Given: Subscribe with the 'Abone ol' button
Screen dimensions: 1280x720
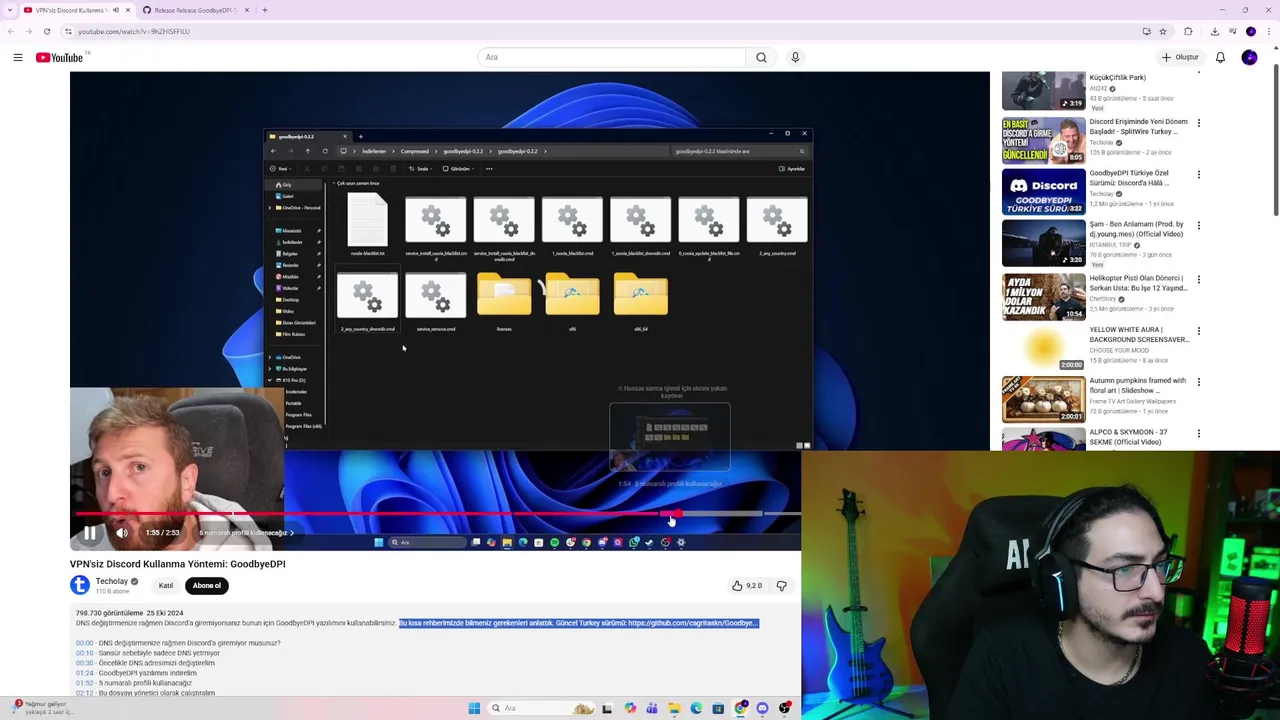Looking at the screenshot, I should coord(207,585).
